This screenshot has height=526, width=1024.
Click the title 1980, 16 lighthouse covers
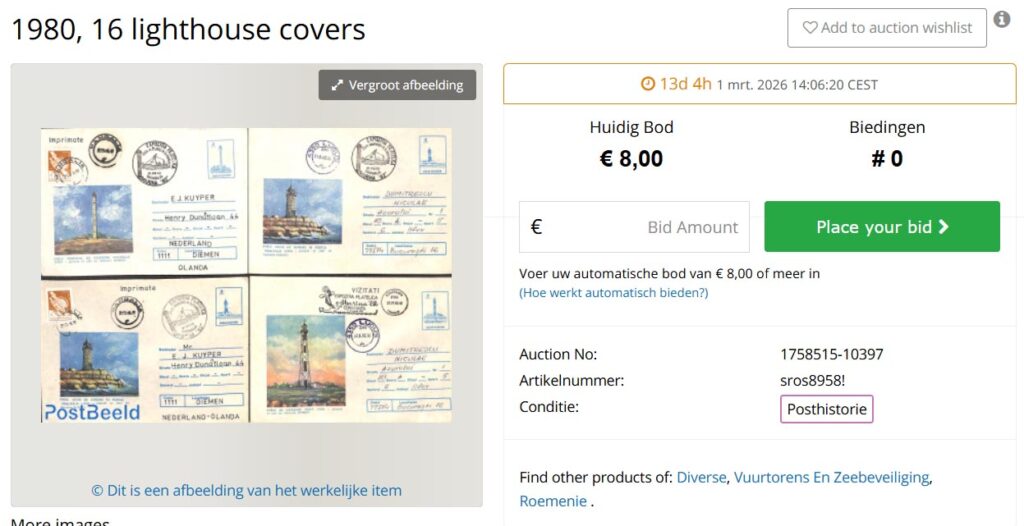(x=188, y=30)
